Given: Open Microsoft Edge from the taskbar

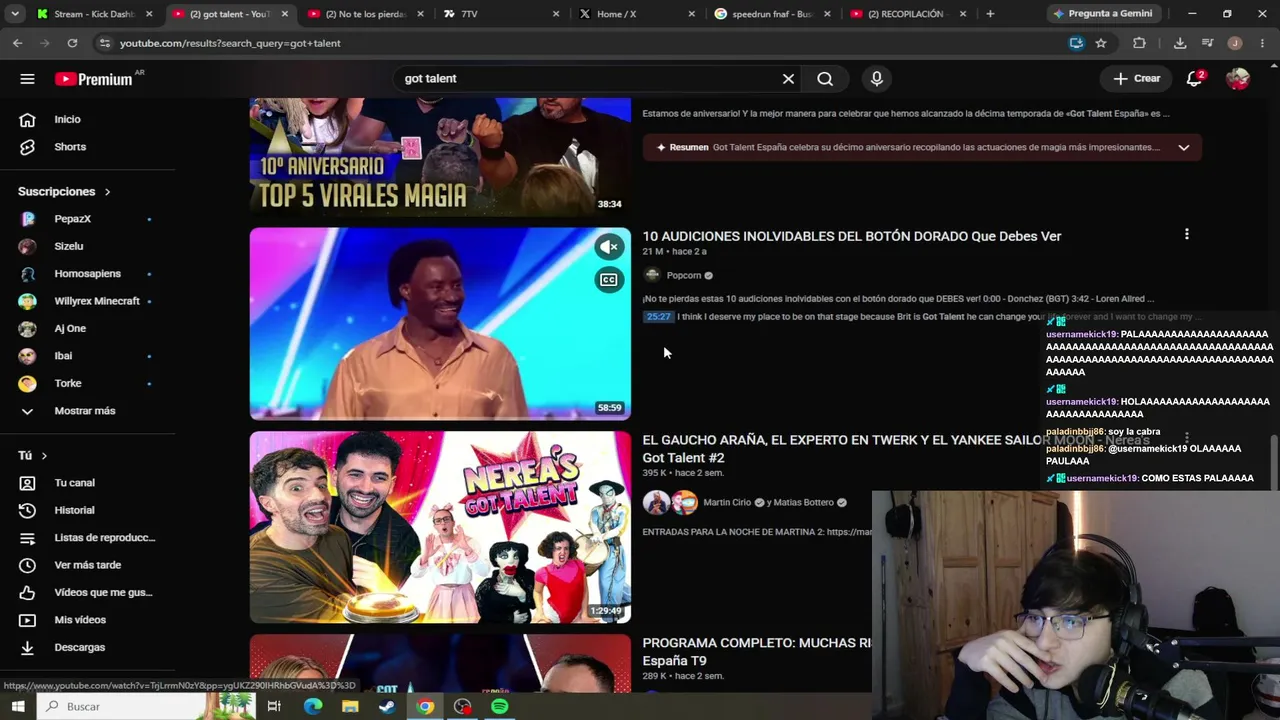Looking at the screenshot, I should (313, 706).
